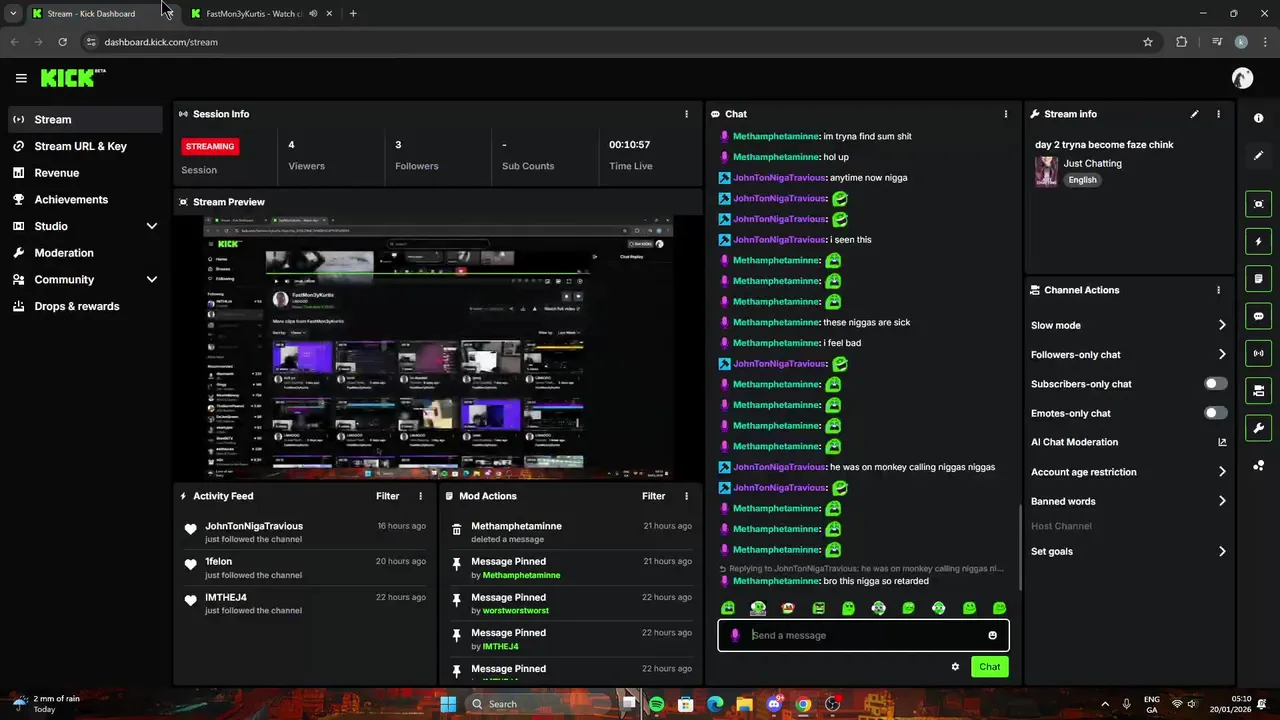
Task: Click the IMTHEJ4 follower entry
Action: pos(304,603)
